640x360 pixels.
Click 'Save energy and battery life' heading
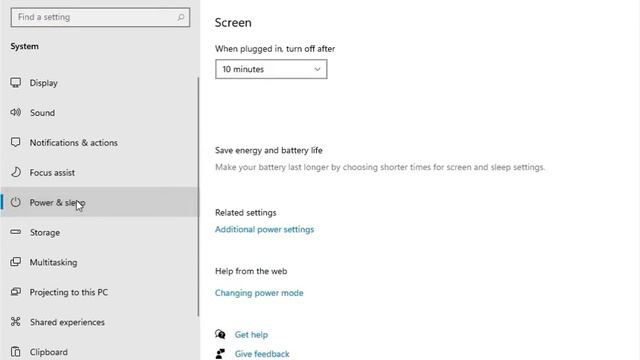point(269,150)
